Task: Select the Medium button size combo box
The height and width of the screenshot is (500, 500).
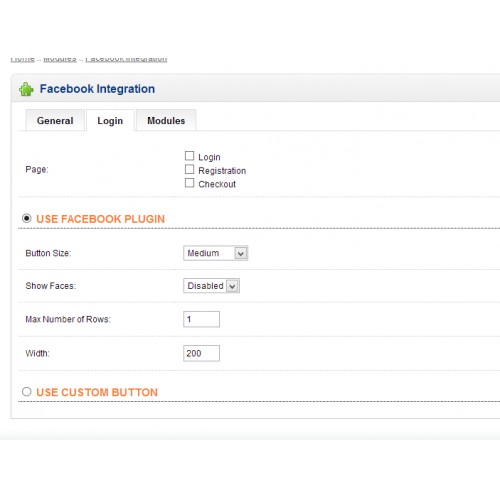Action: [215, 253]
